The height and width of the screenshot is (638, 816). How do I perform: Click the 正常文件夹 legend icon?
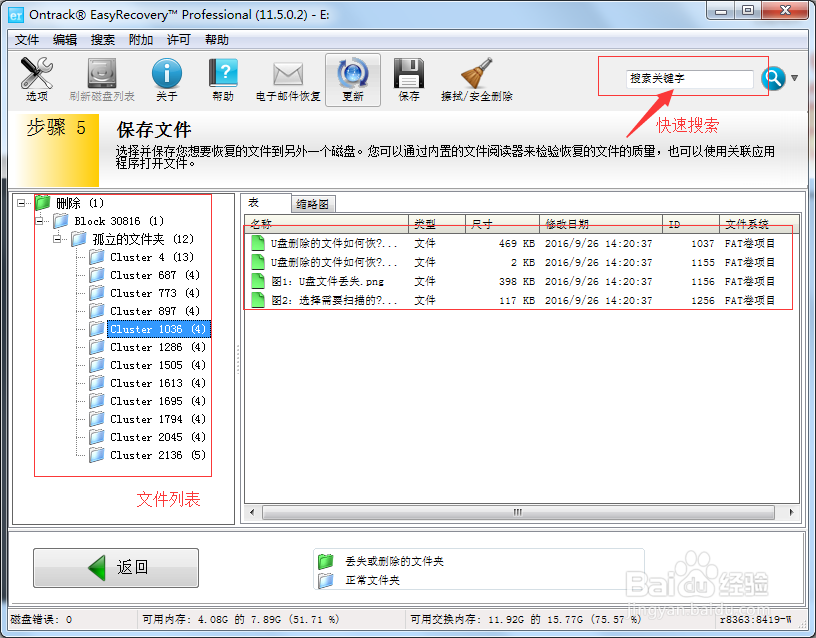tap(326, 580)
